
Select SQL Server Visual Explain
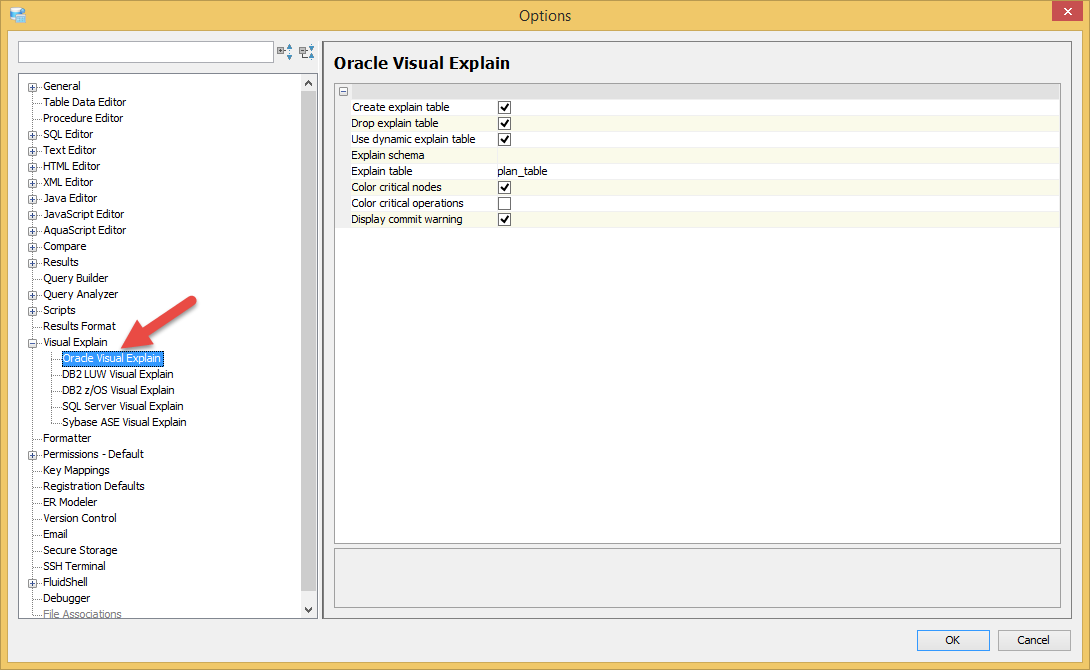point(122,406)
